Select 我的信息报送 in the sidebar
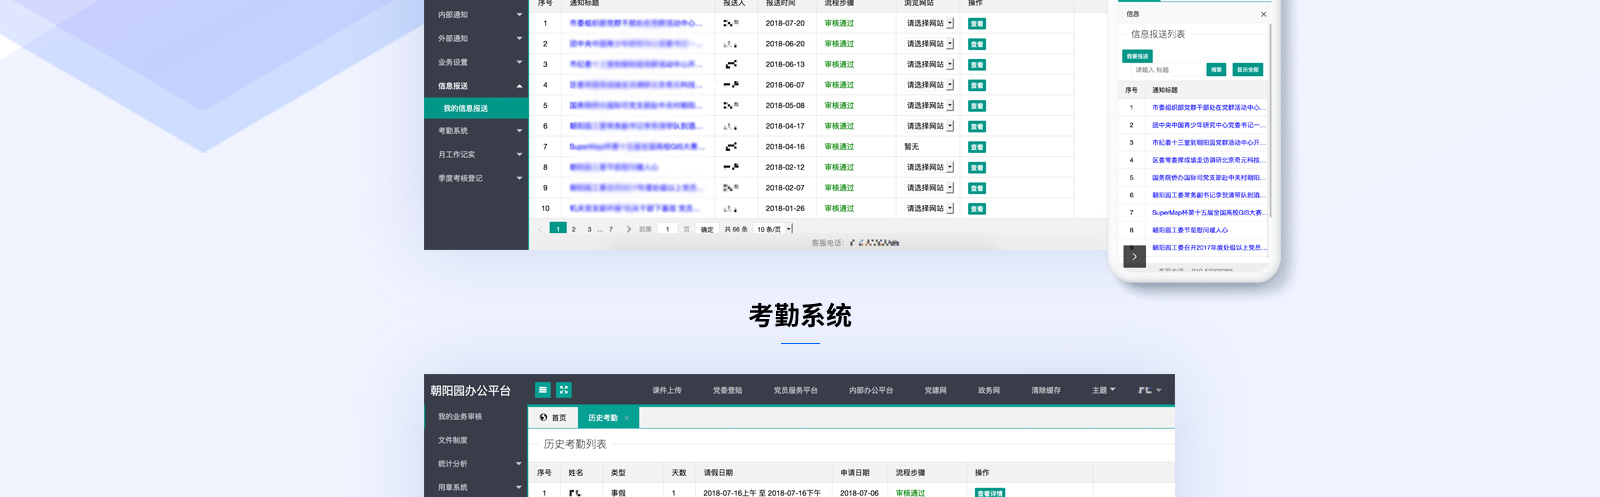Viewport: 1600px width, 497px height. [x=466, y=108]
